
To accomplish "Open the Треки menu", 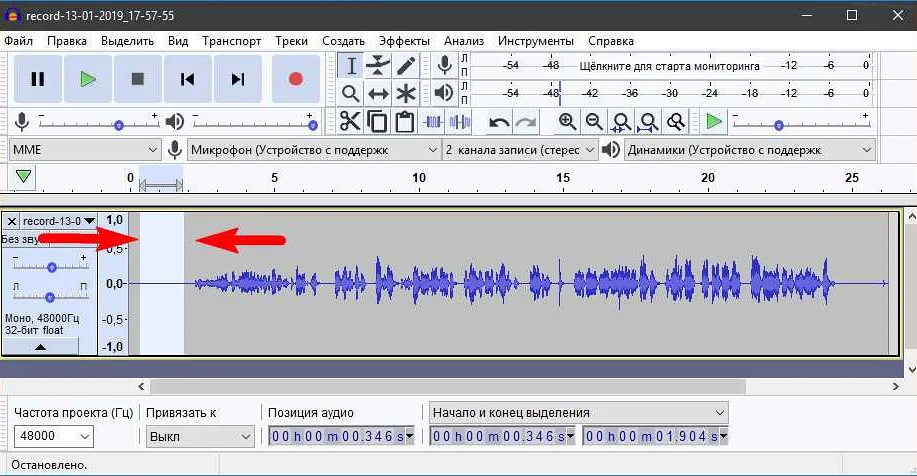I will (291, 41).
